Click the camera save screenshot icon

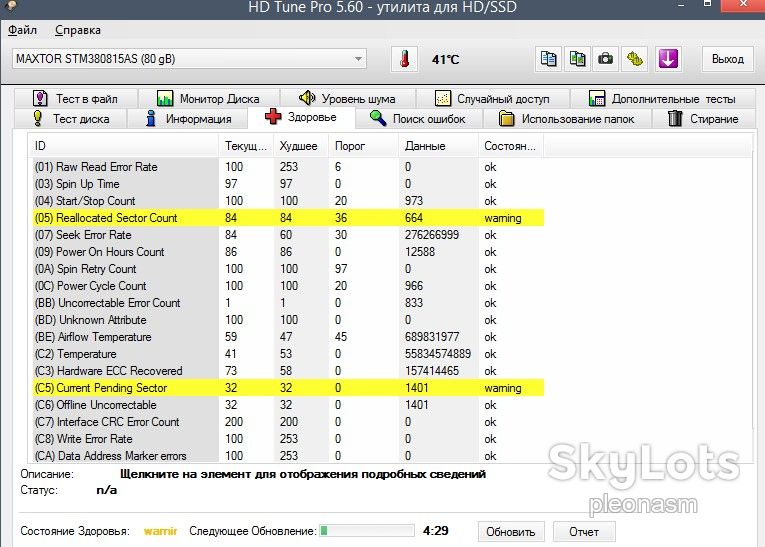click(x=605, y=59)
